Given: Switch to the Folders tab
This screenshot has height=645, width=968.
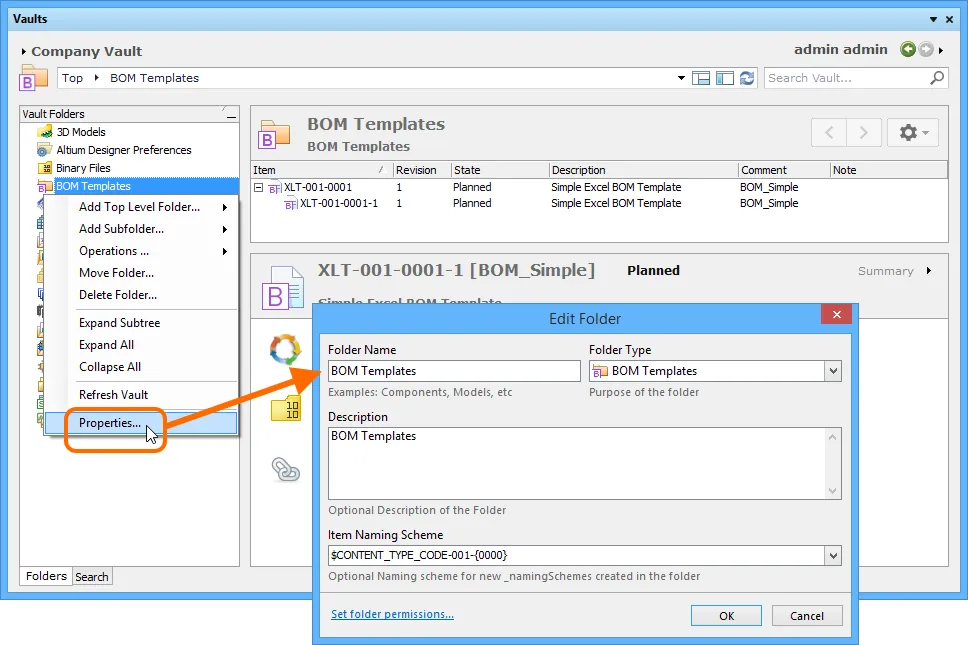Looking at the screenshot, I should (x=46, y=576).
